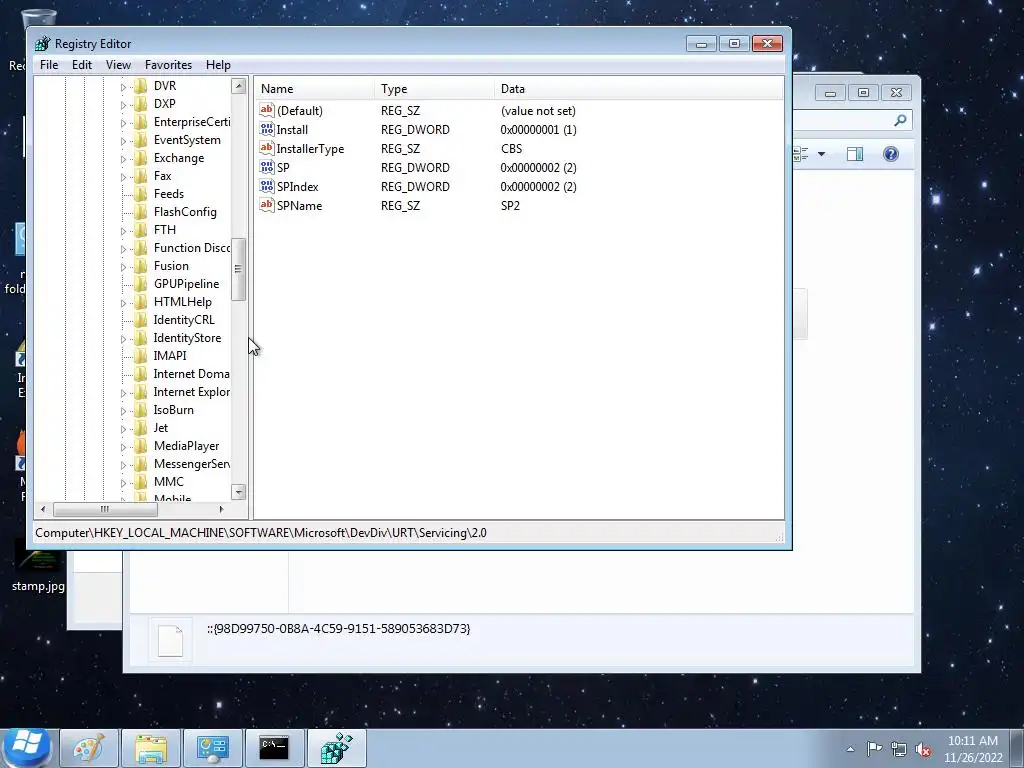Open the View menu
The width and height of the screenshot is (1024, 768).
coord(118,65)
